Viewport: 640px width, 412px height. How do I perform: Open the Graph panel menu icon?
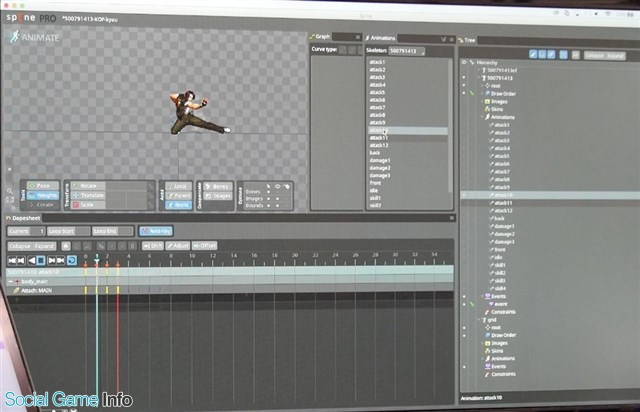(358, 37)
